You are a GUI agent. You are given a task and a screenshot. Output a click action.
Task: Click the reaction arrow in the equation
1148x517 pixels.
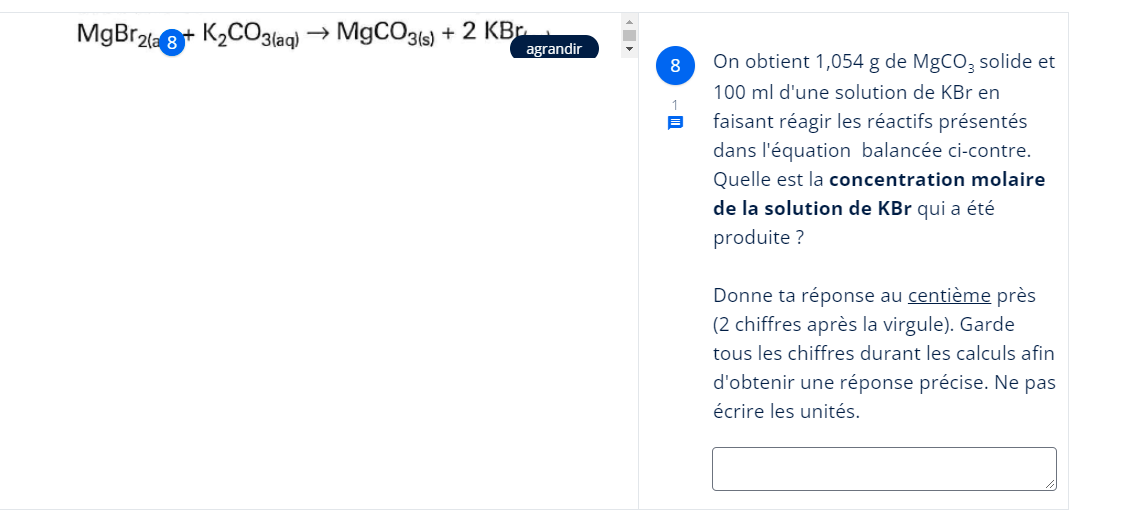coord(317,33)
